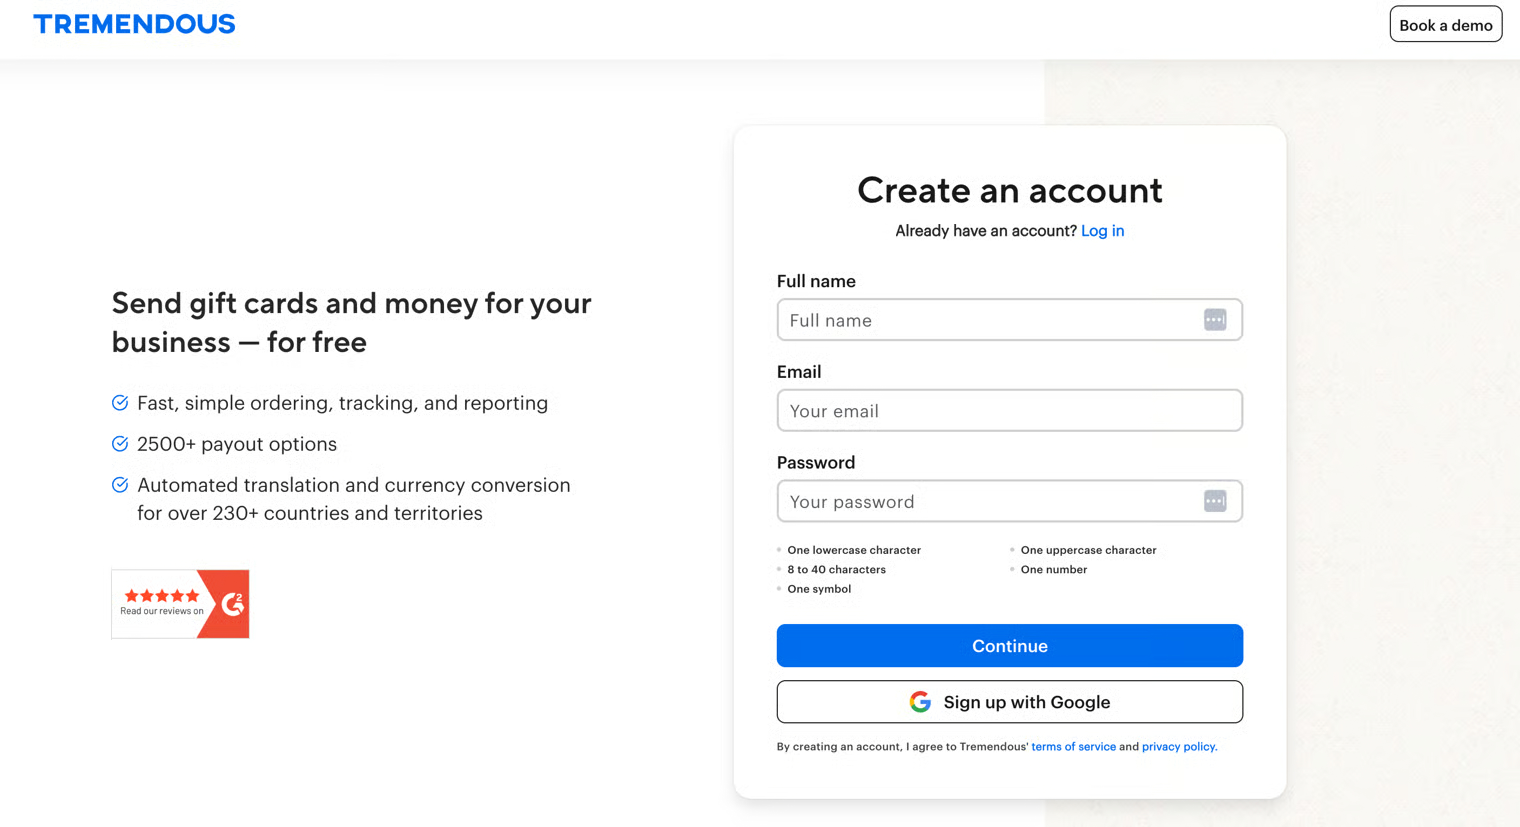
Task: Focus the Your password field
Action: pyautogui.click(x=990, y=501)
